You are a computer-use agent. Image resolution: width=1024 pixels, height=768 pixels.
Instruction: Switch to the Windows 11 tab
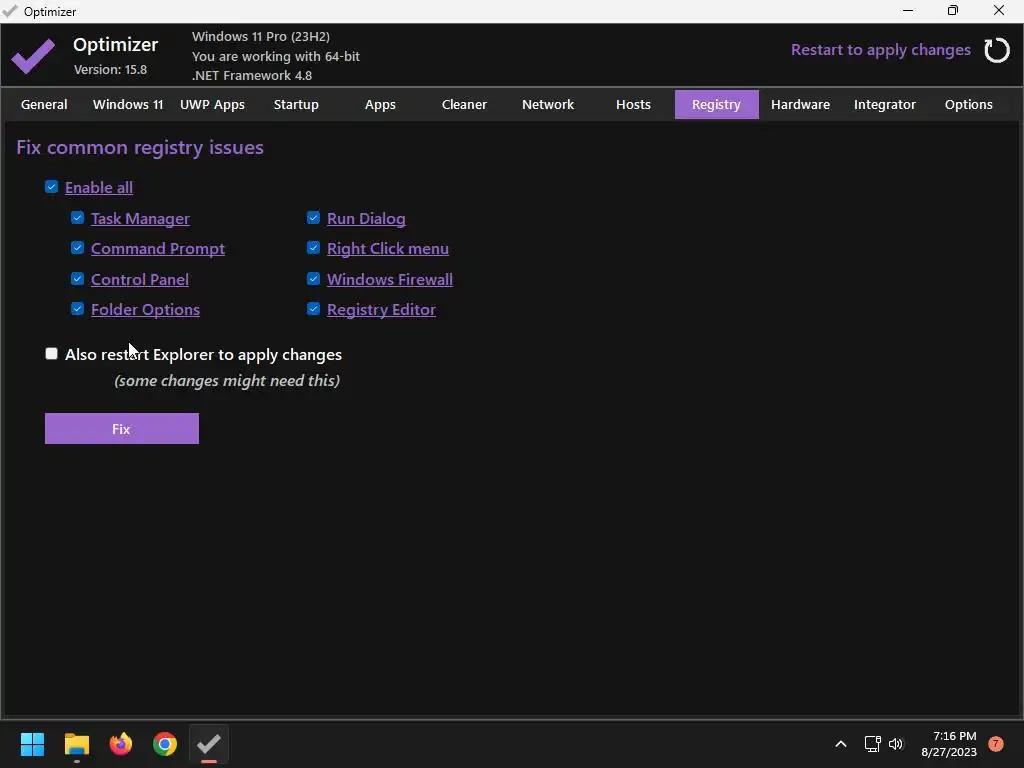click(x=128, y=104)
